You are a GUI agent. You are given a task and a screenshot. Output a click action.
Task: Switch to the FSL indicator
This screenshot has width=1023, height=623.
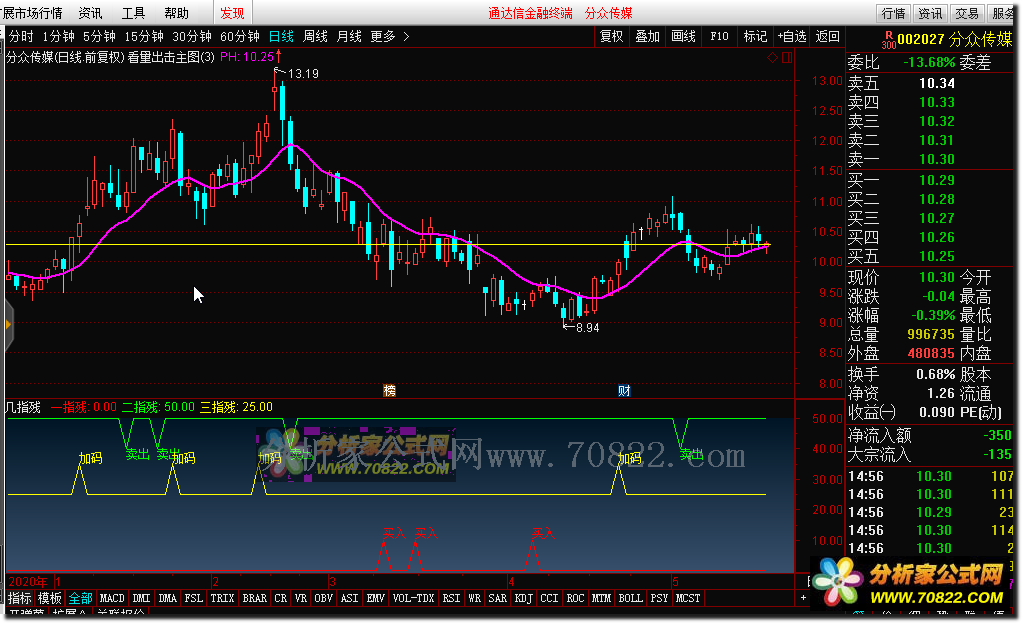point(194,598)
